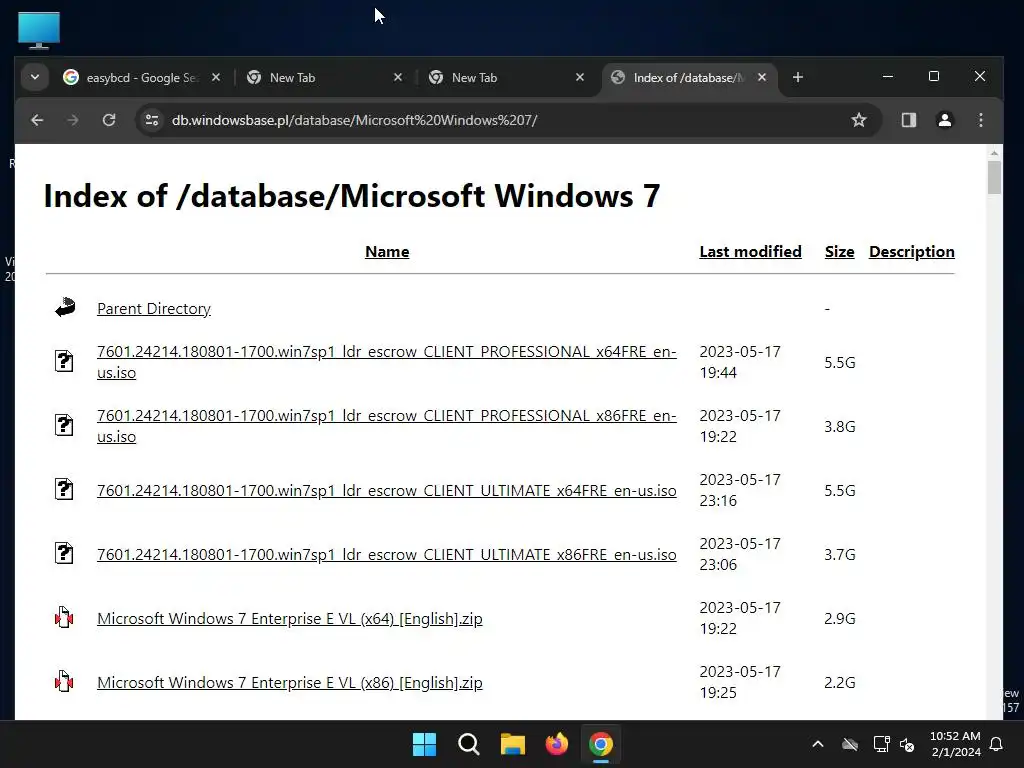Click the 5.5G size of PROFESSIONAL x64 iso

click(840, 362)
